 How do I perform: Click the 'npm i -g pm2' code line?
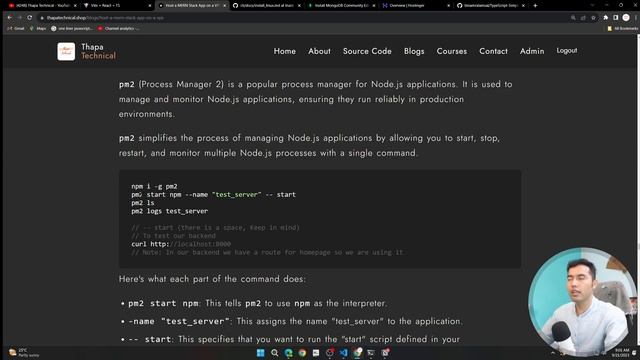point(154,187)
